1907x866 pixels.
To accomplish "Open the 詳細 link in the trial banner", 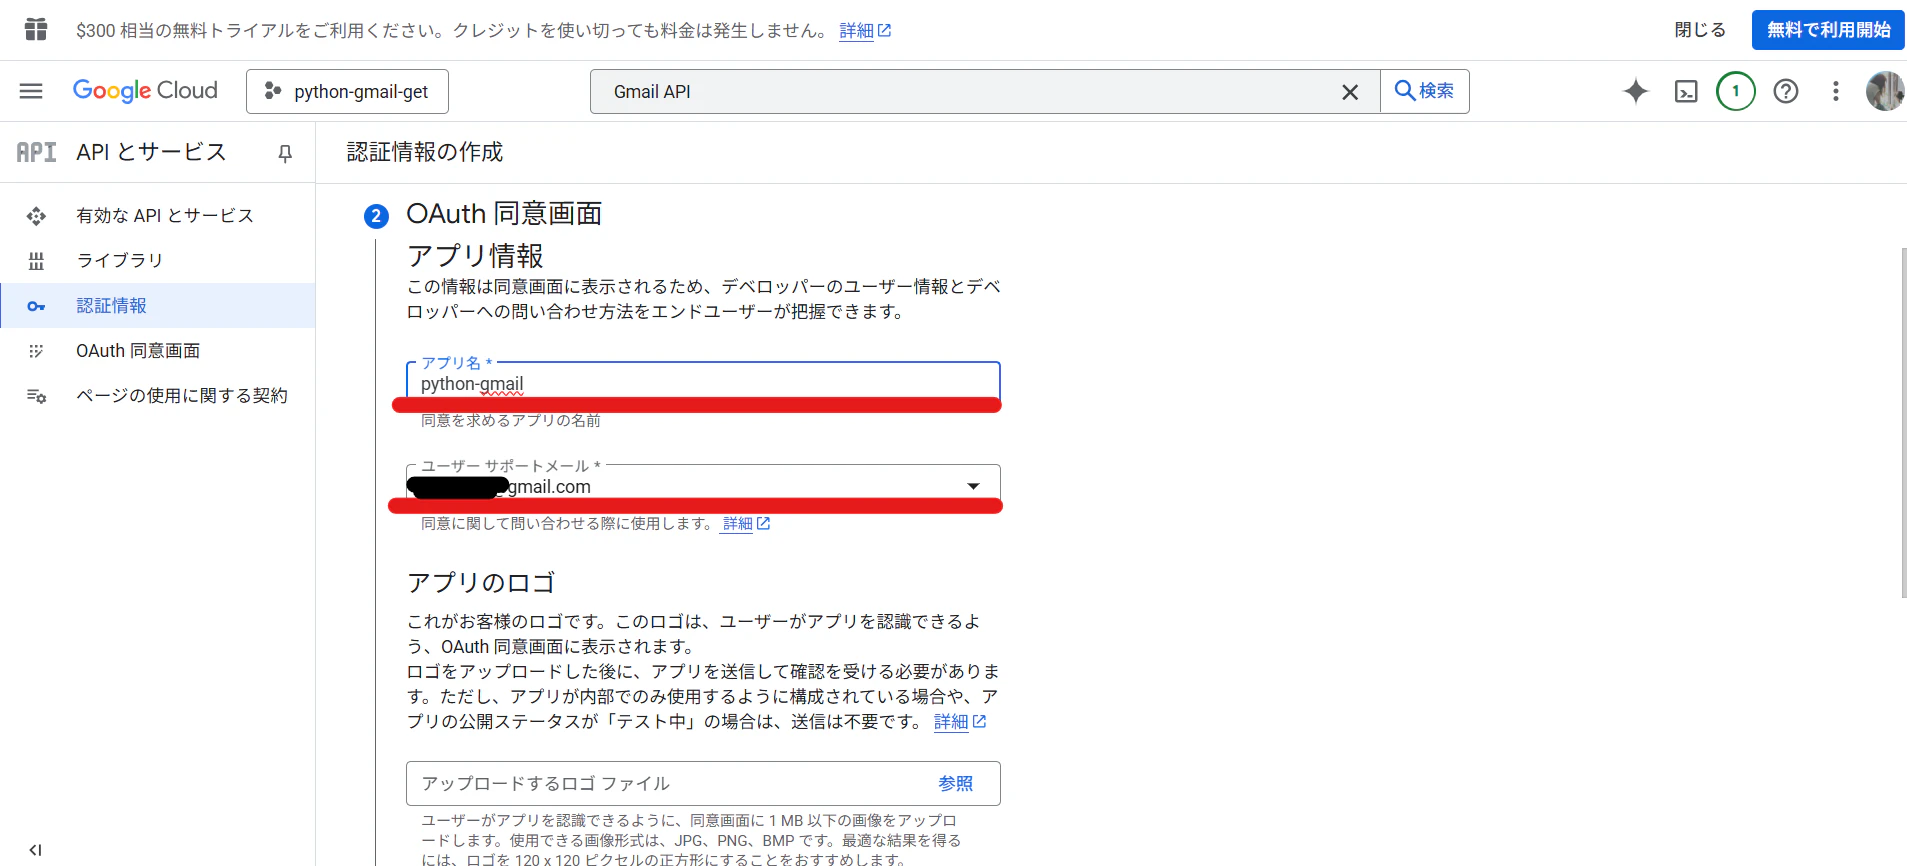I will click(x=865, y=31).
